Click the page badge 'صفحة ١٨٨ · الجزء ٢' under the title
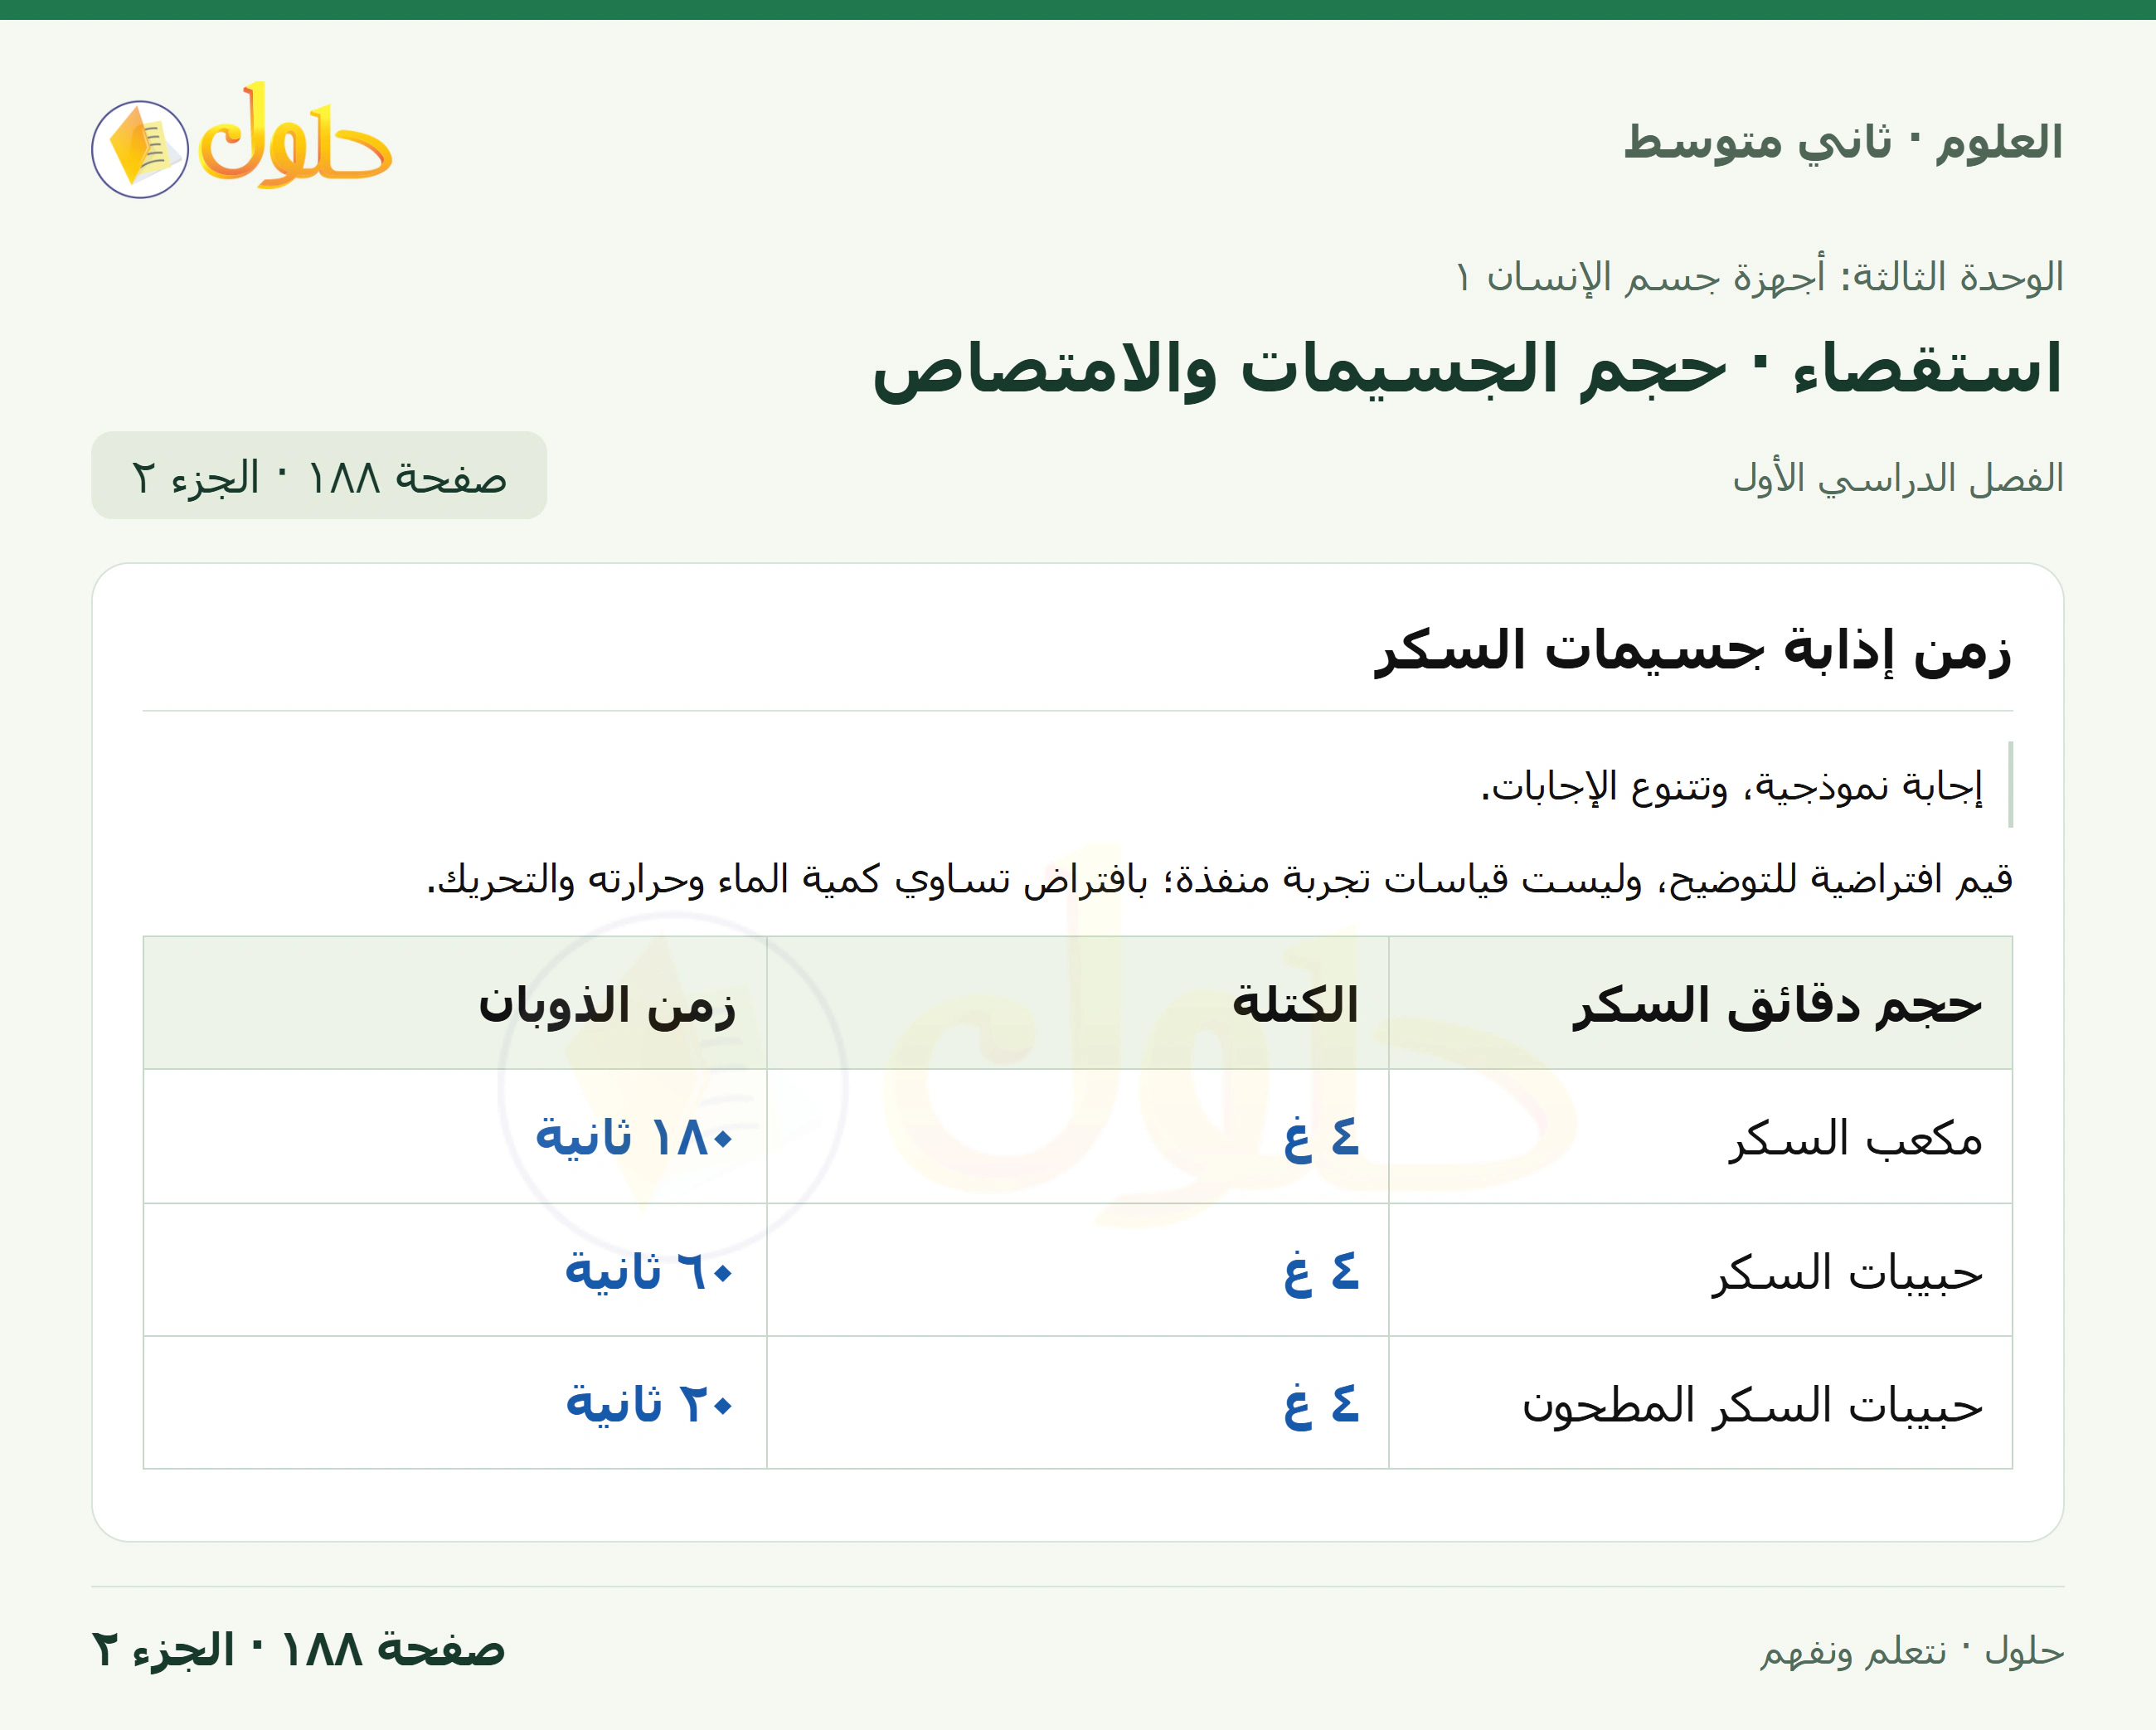The image size is (2156, 1730). click(x=319, y=475)
